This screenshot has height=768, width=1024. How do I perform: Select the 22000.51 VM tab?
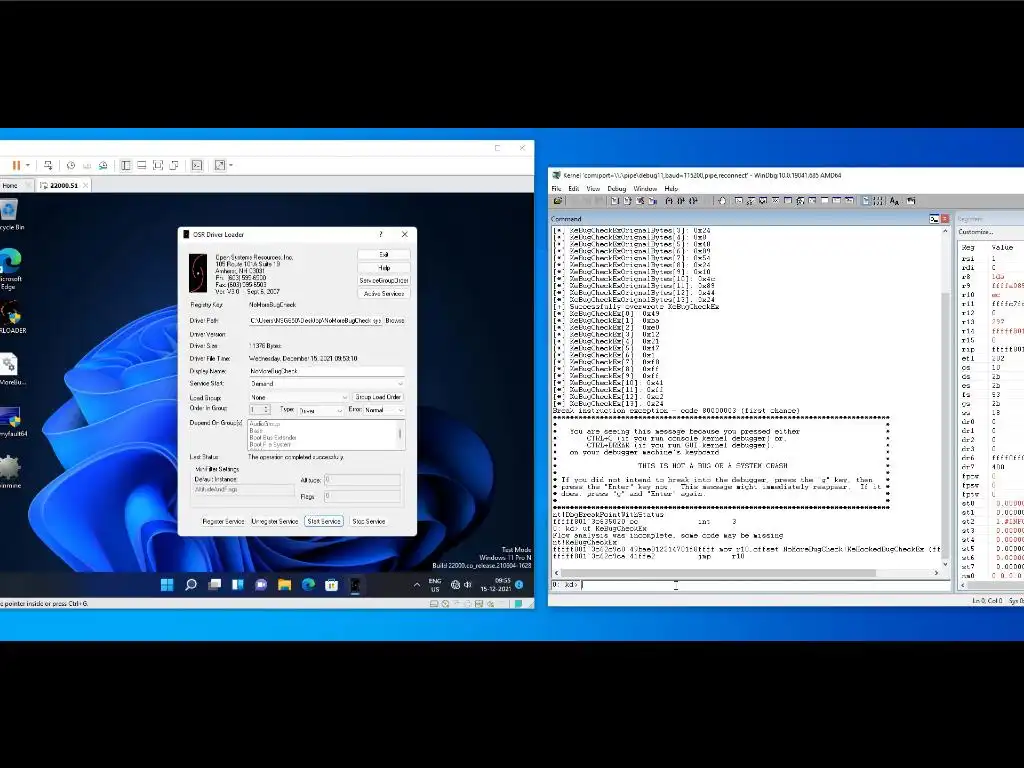[63, 185]
